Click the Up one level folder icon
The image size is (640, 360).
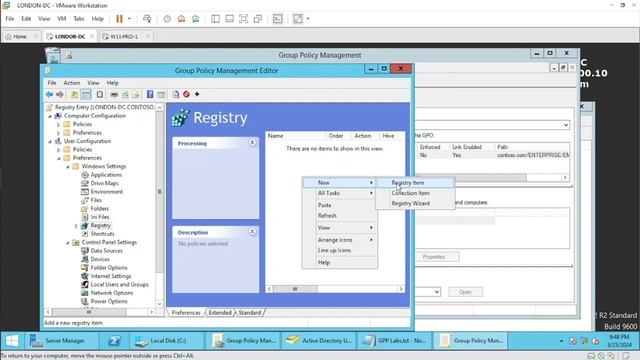click(74, 94)
